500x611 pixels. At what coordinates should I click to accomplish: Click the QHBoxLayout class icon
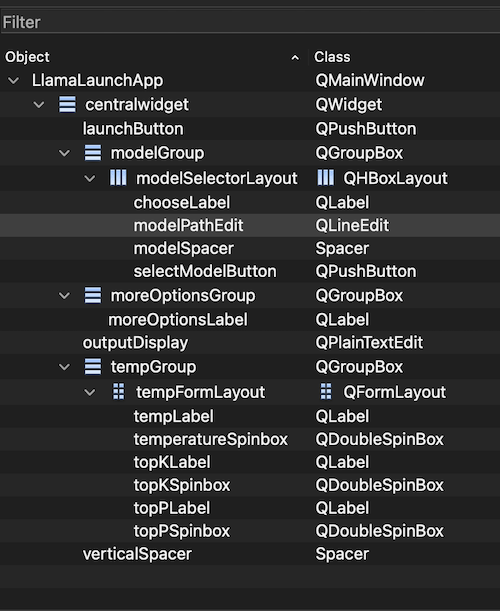tap(325, 178)
